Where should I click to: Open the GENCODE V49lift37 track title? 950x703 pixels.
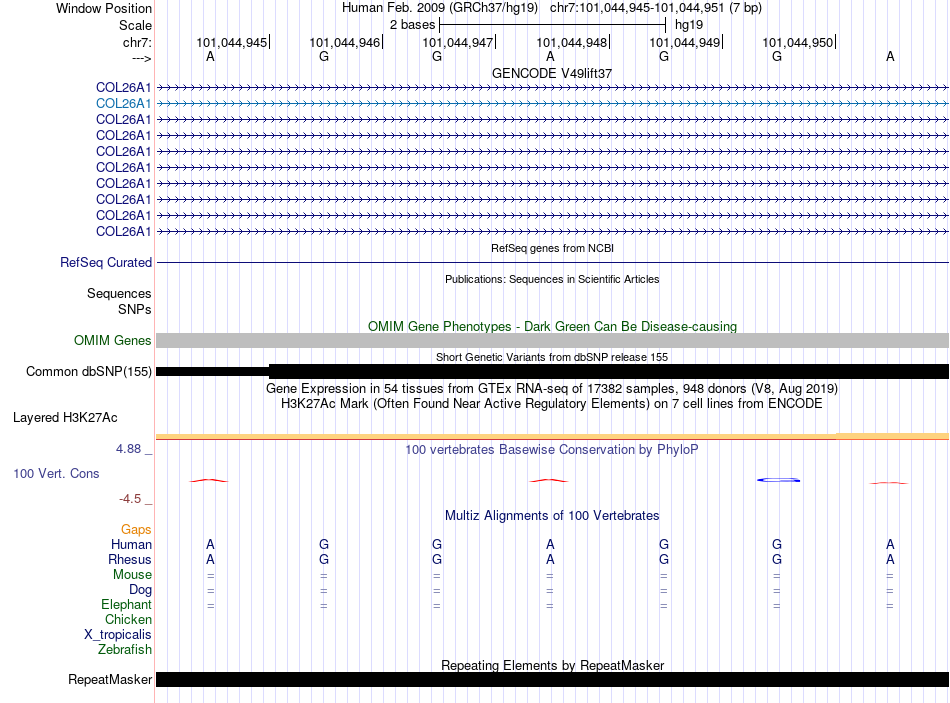pyautogui.click(x=552, y=73)
